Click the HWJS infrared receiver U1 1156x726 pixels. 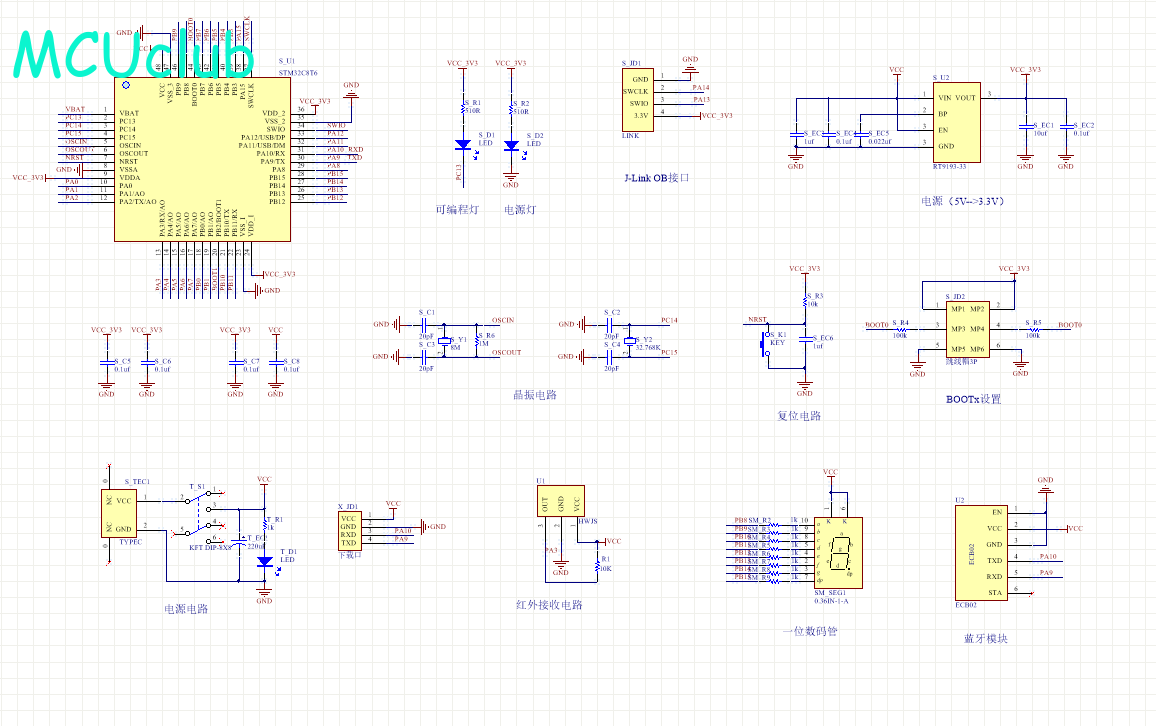pos(561,501)
